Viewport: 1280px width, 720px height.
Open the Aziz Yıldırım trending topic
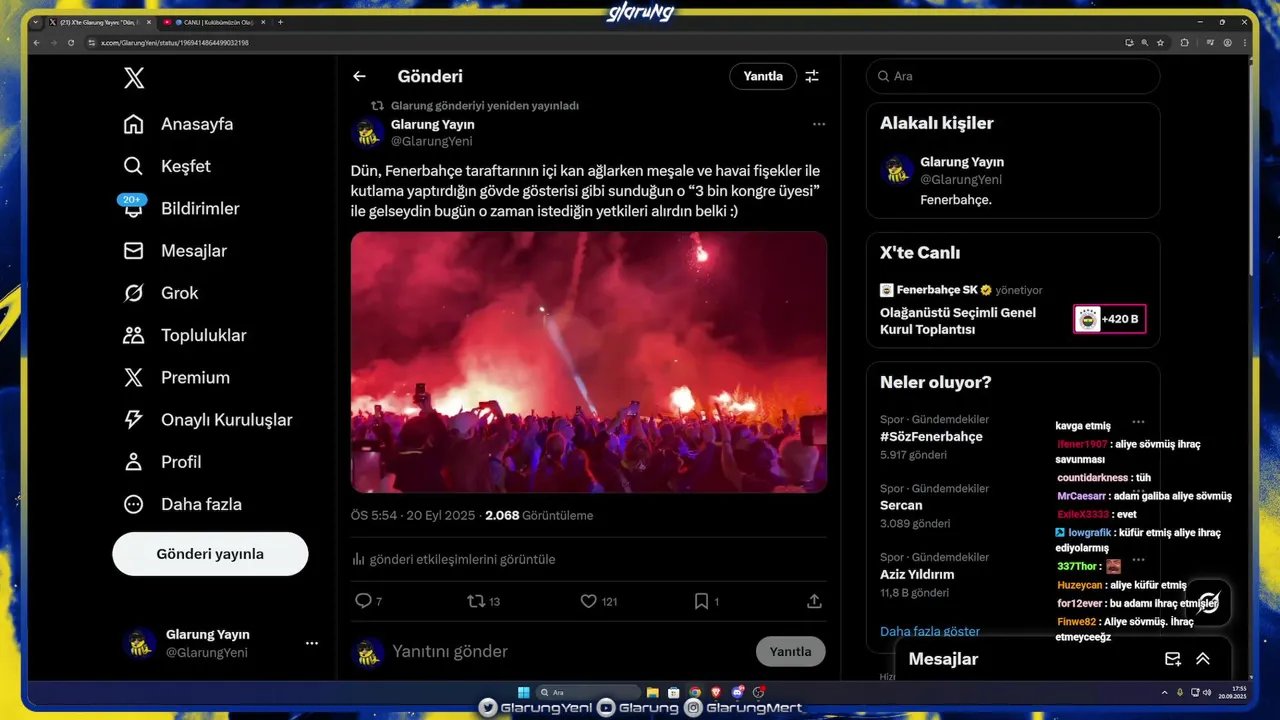pyautogui.click(x=917, y=574)
